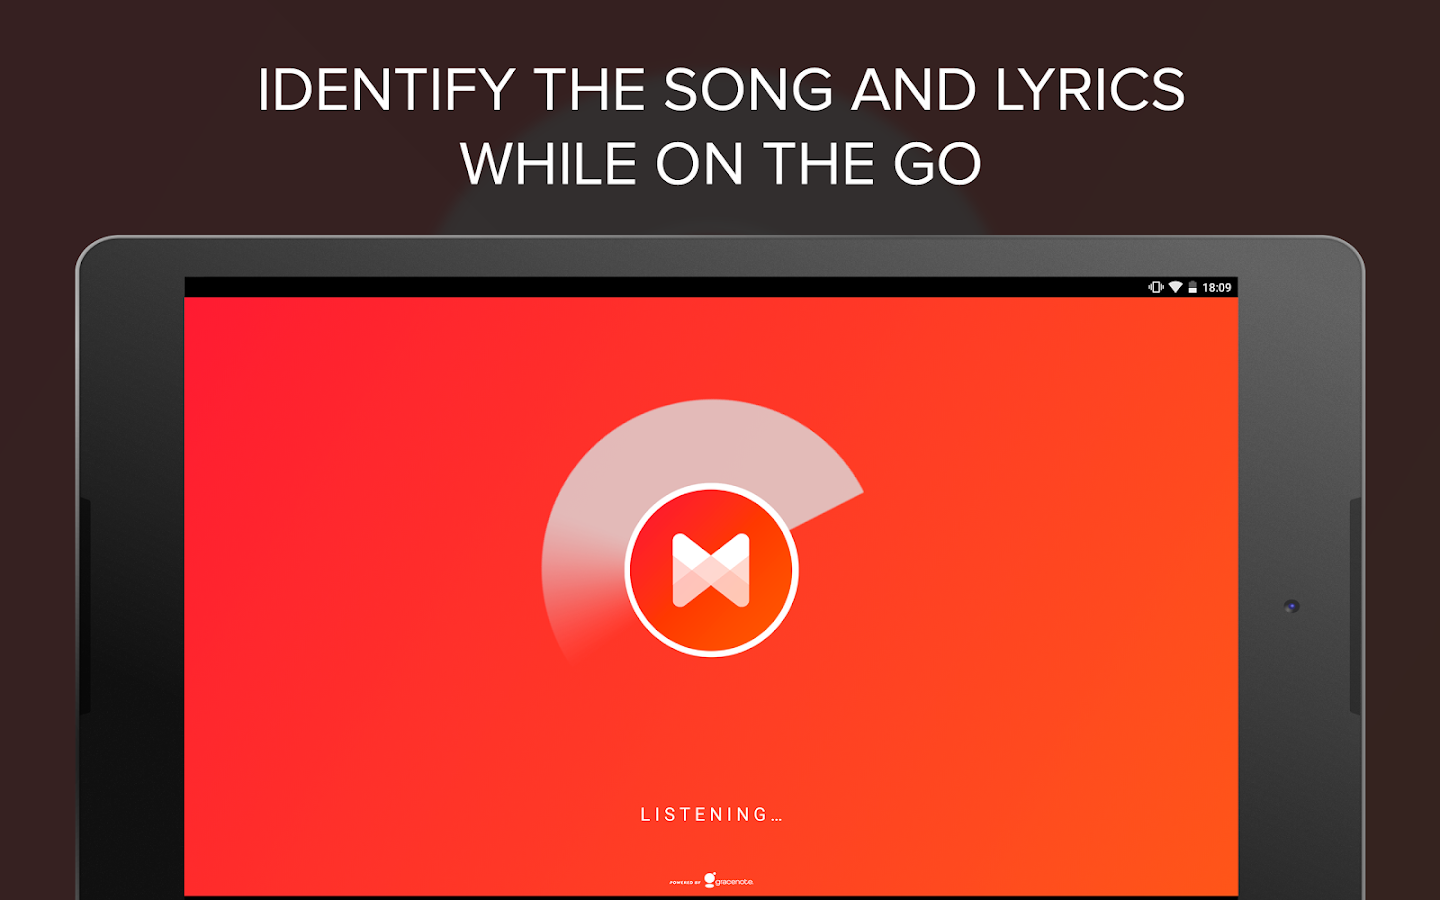Tap the Musixmatch butterfly logo button

tap(711, 570)
